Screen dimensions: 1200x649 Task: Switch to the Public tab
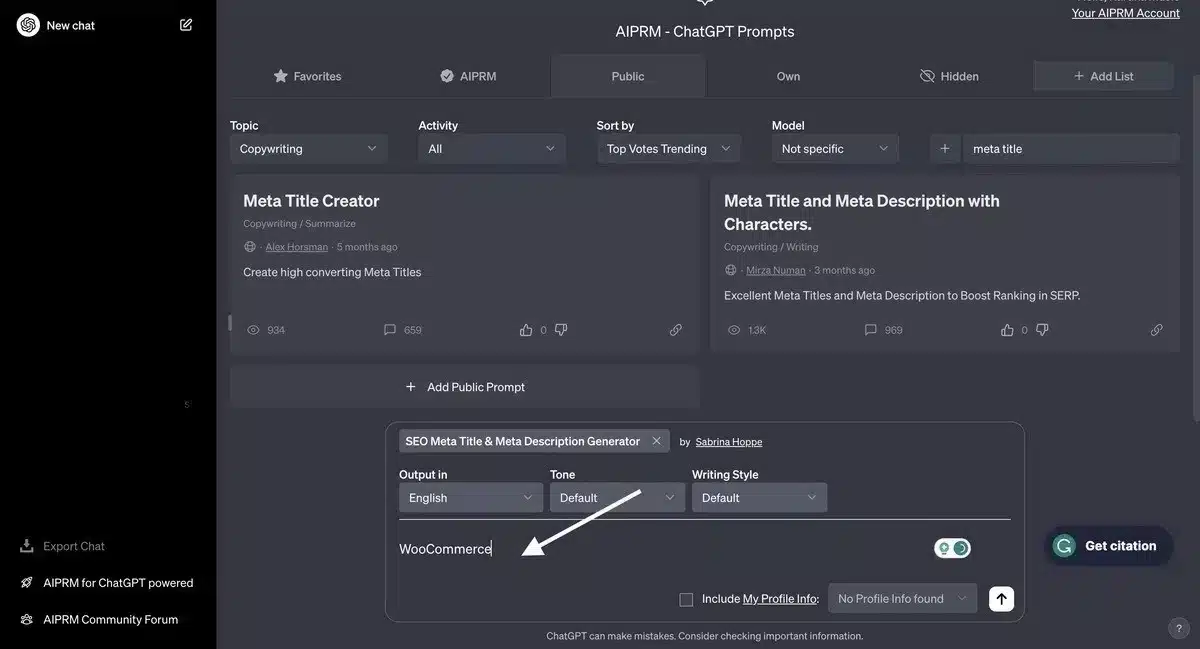[628, 76]
